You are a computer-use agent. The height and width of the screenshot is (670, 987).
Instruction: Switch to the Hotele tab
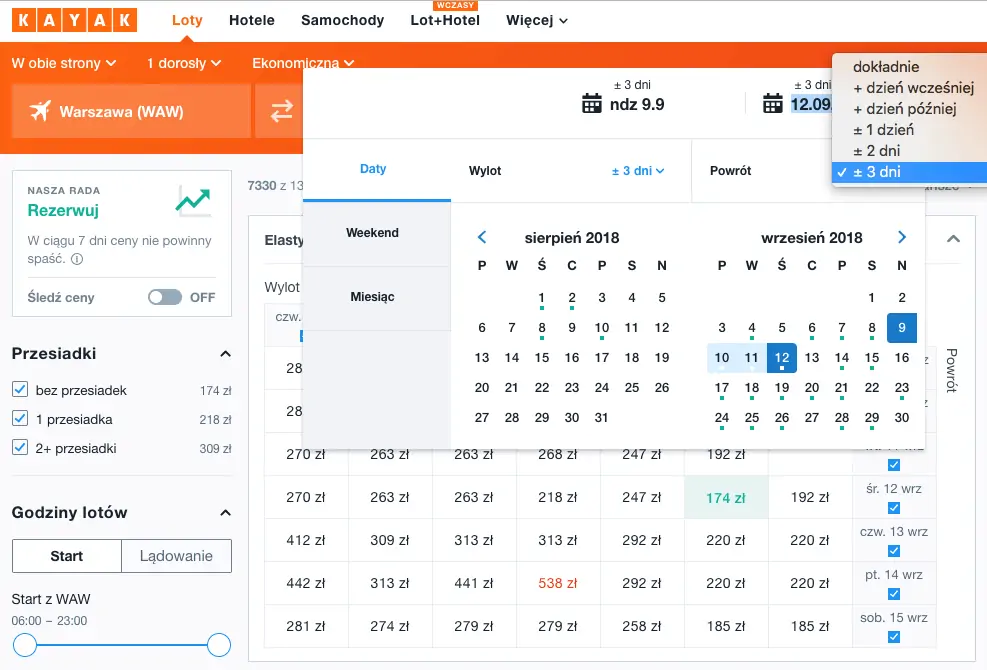point(252,20)
